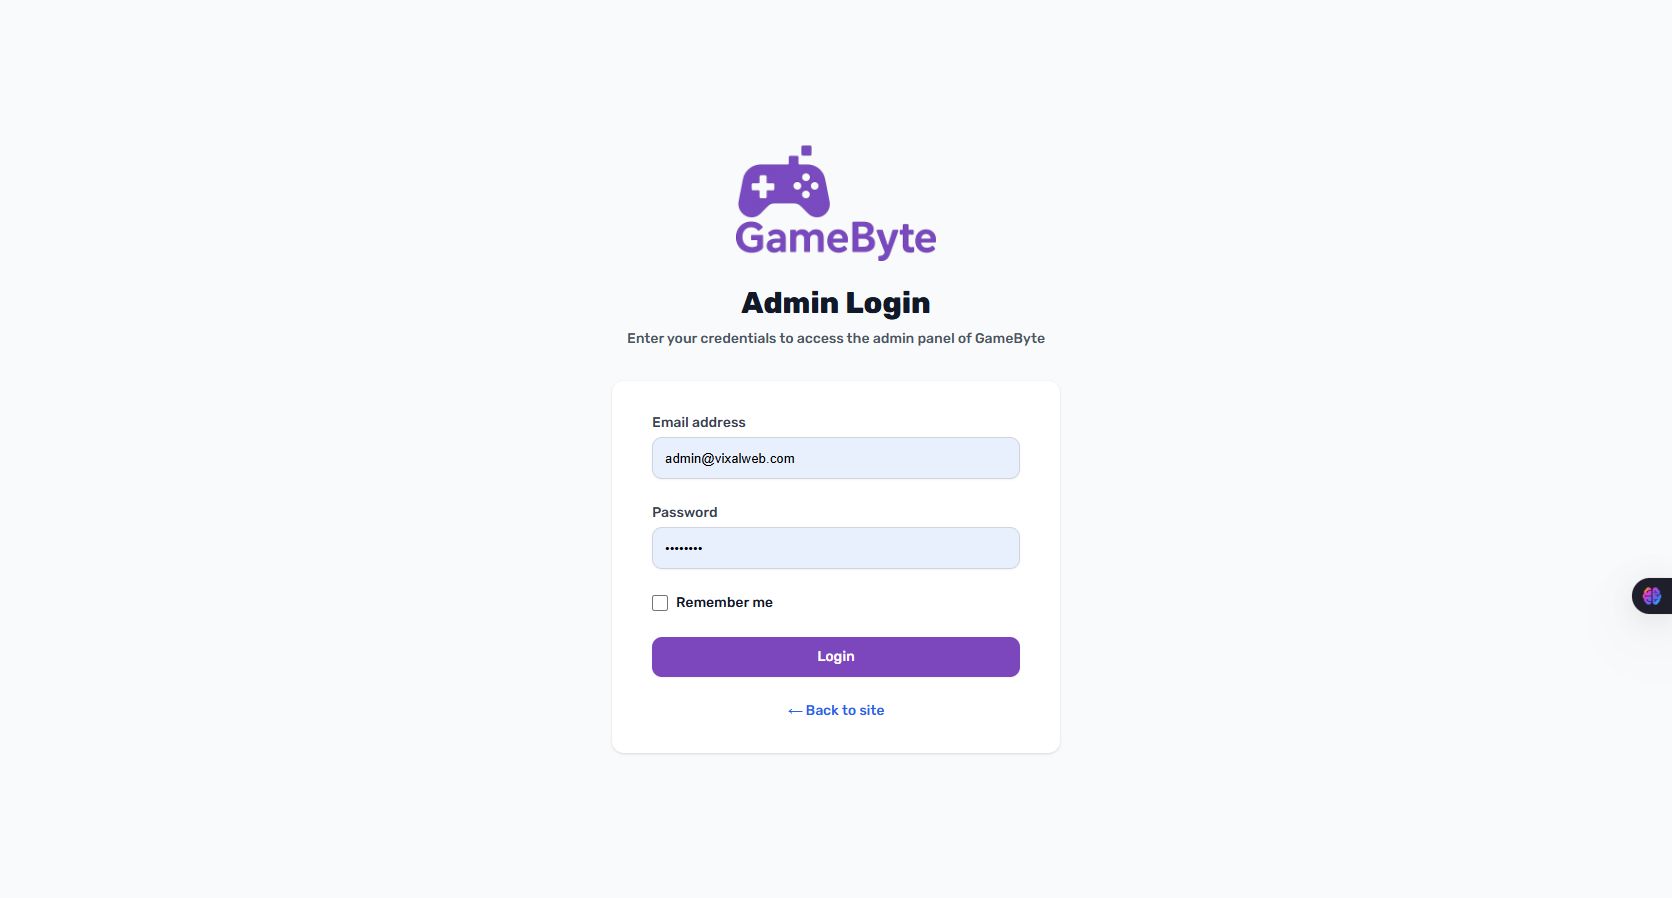Tick the Remember me checkbox
This screenshot has height=898, width=1672.
pos(660,603)
